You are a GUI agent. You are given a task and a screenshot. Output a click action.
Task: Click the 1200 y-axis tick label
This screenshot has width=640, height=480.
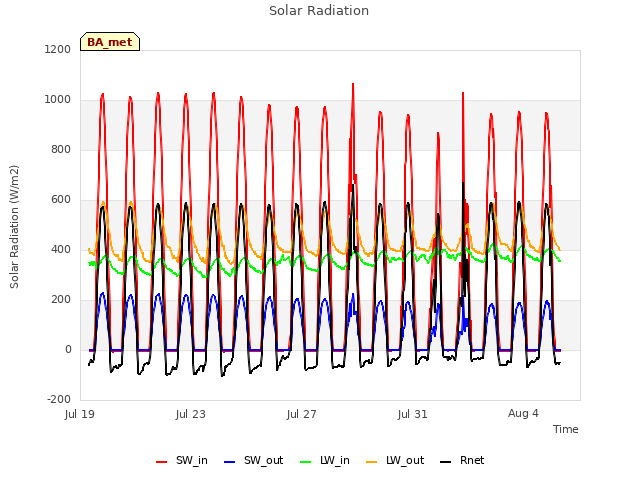[58, 49]
